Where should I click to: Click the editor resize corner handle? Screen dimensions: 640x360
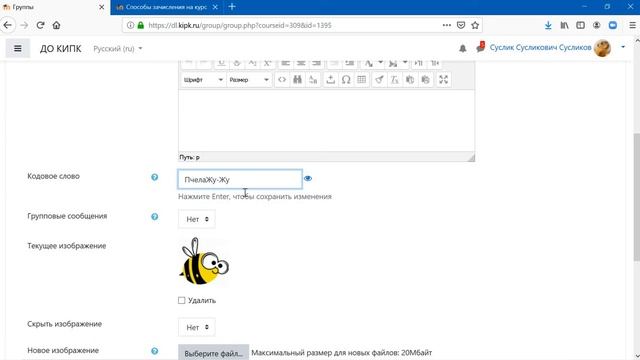471,158
